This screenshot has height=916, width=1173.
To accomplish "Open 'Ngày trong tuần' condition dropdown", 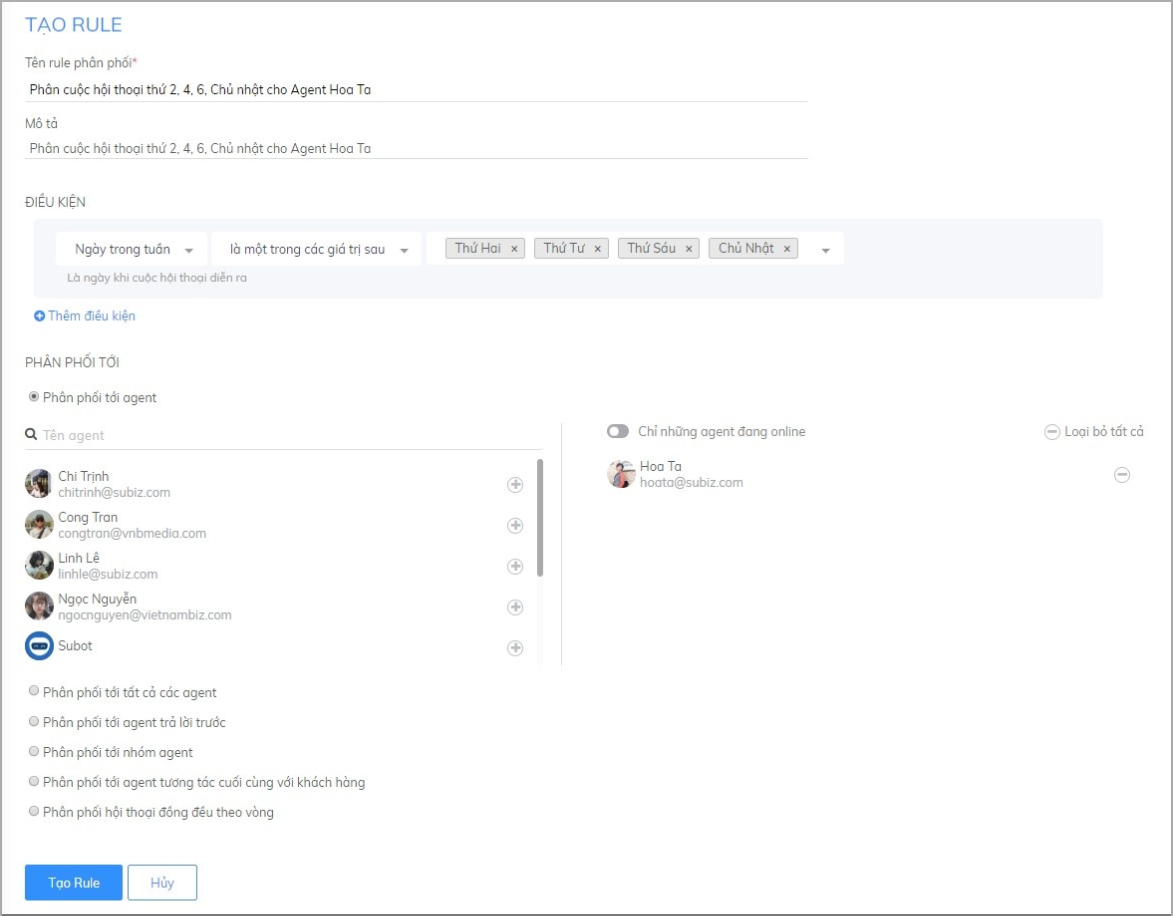I will click(131, 249).
